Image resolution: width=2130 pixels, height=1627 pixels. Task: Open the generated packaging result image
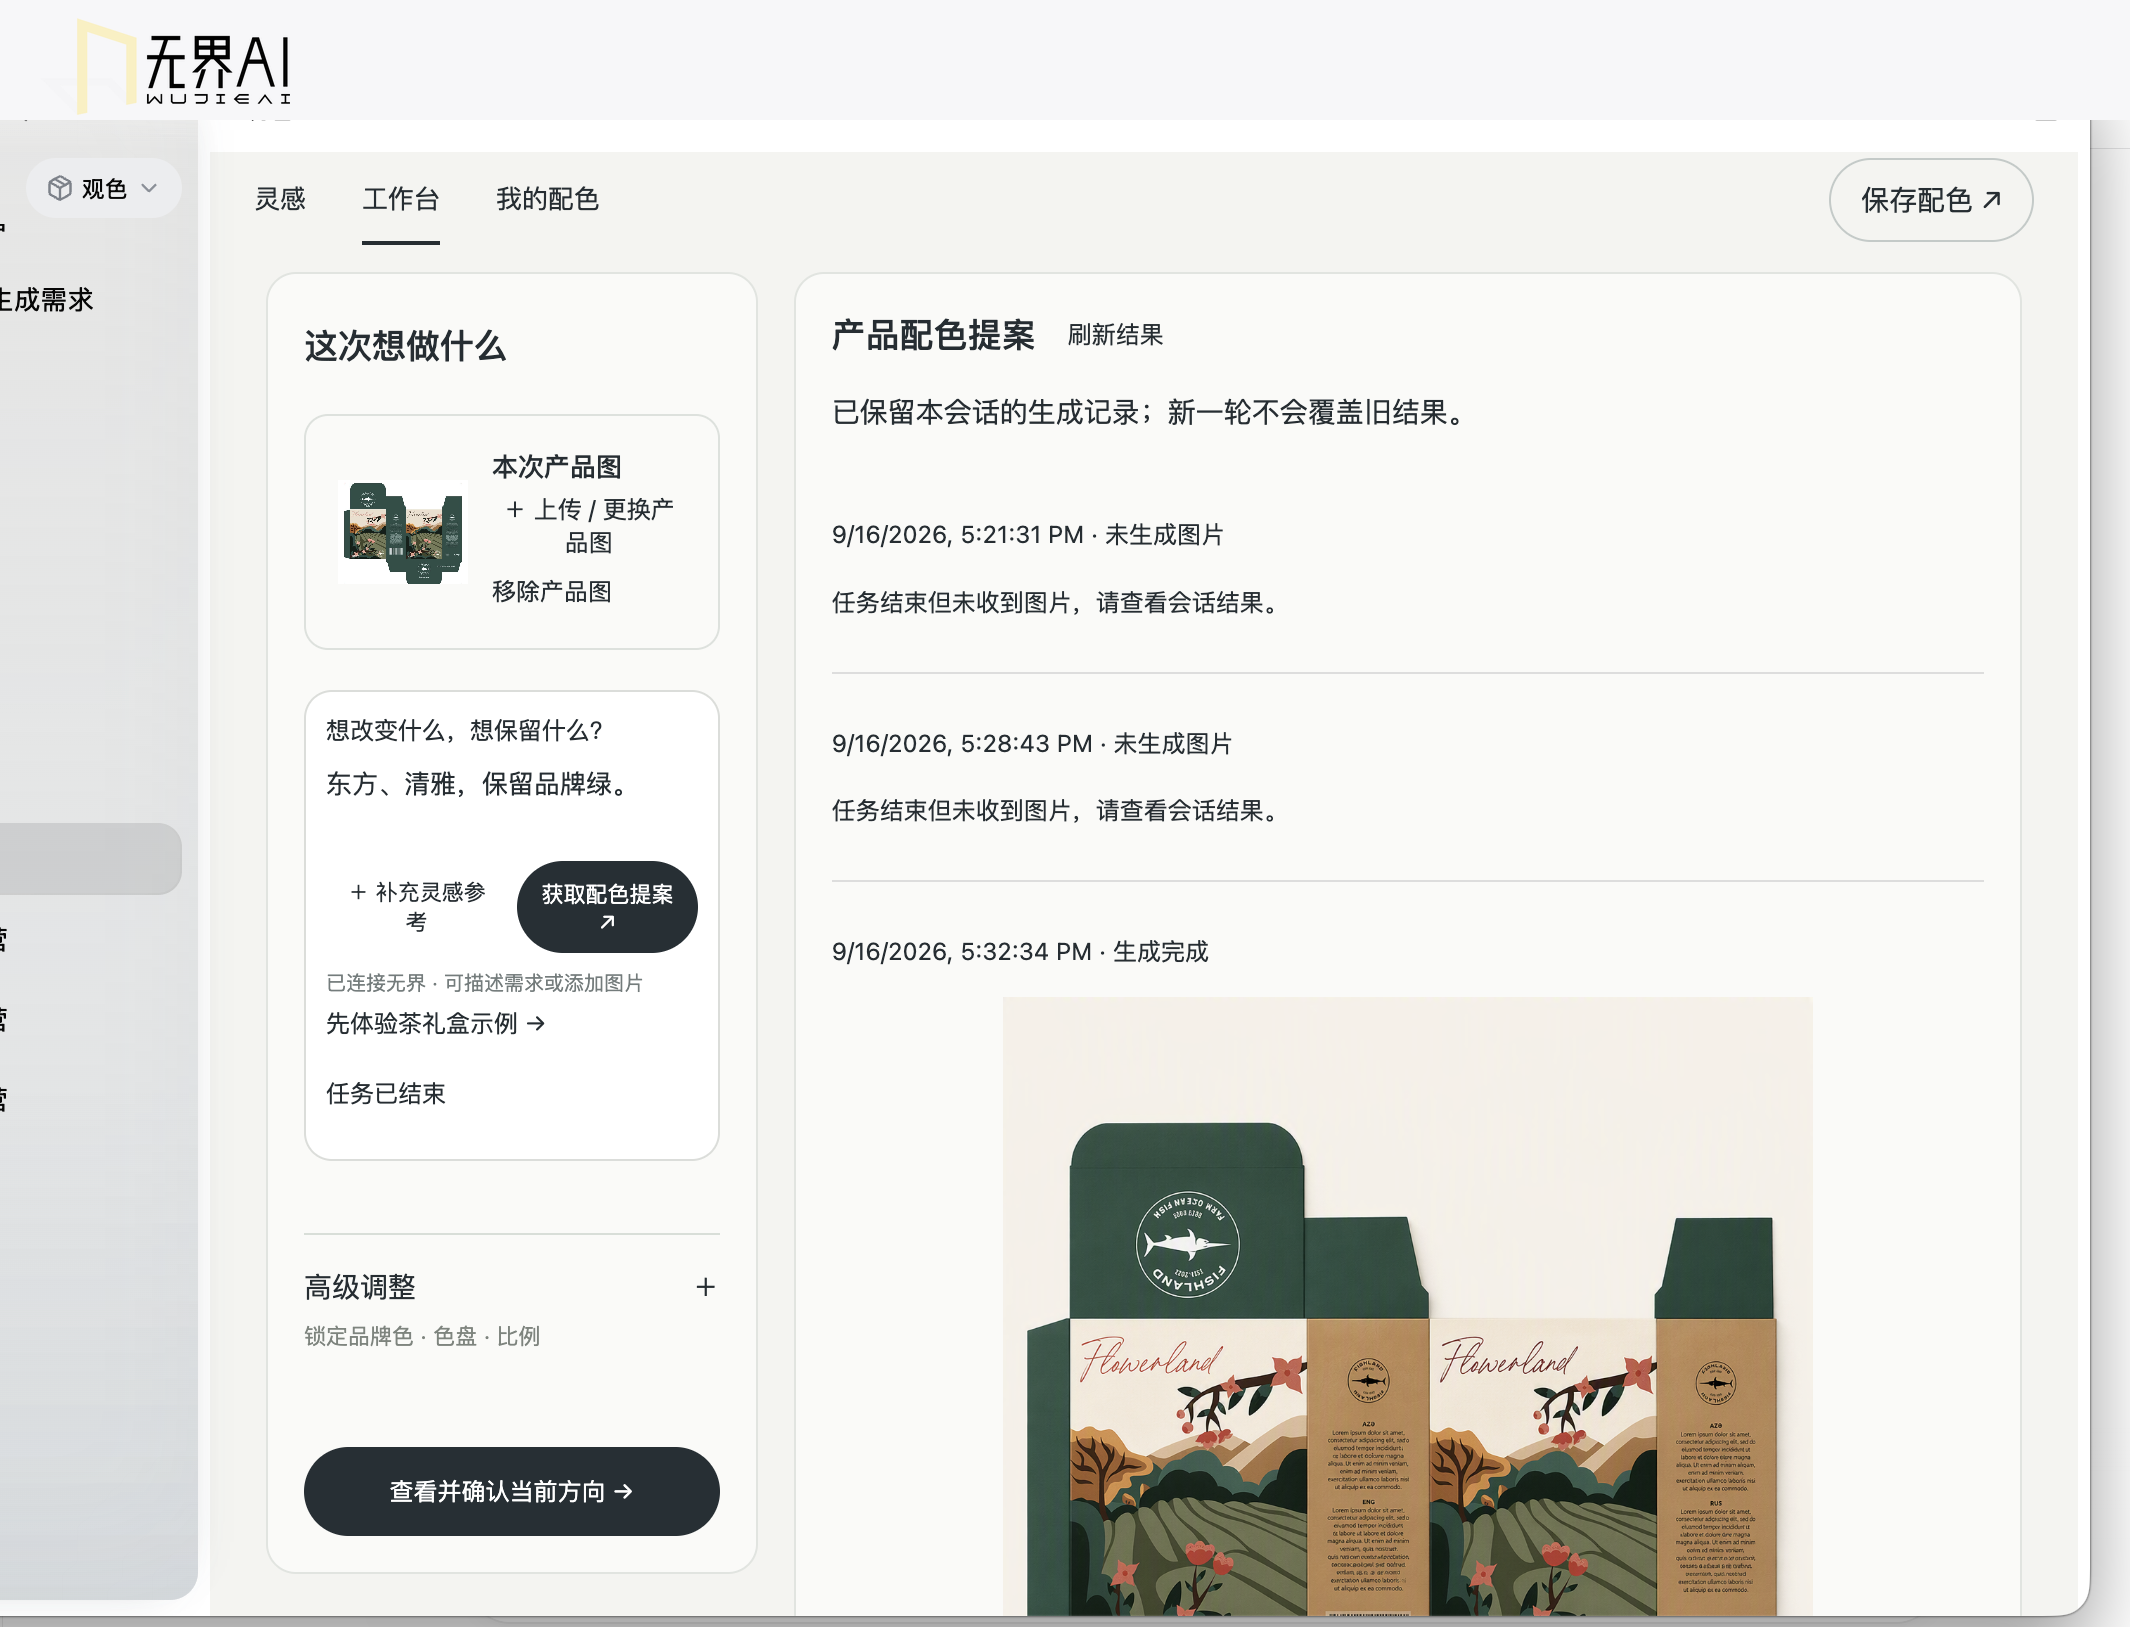pyautogui.click(x=1407, y=1305)
